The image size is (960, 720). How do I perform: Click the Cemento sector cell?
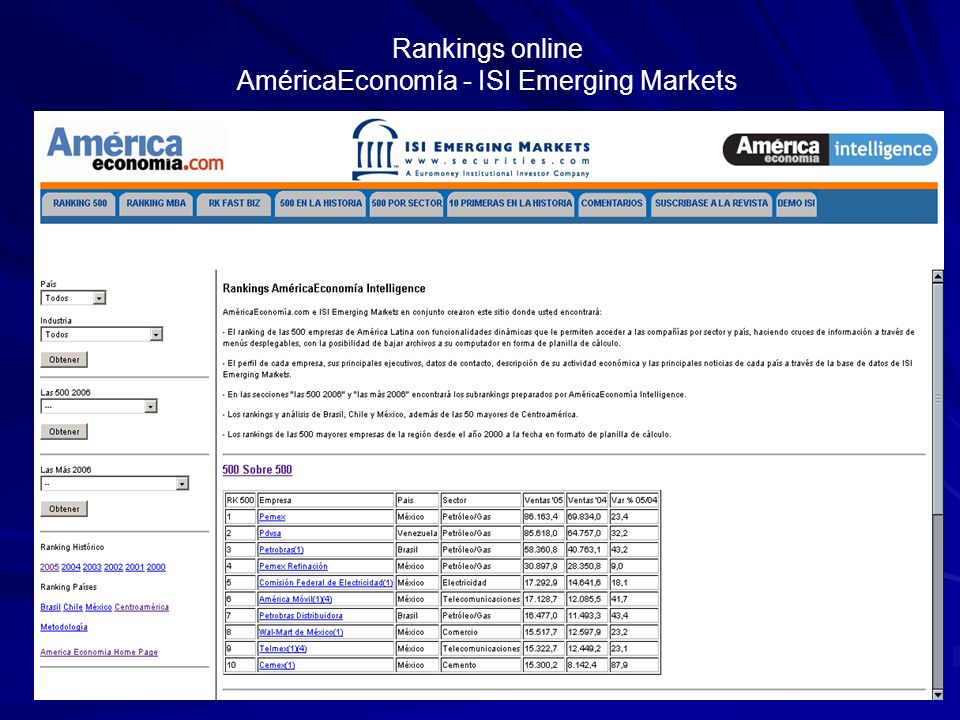coord(481,666)
